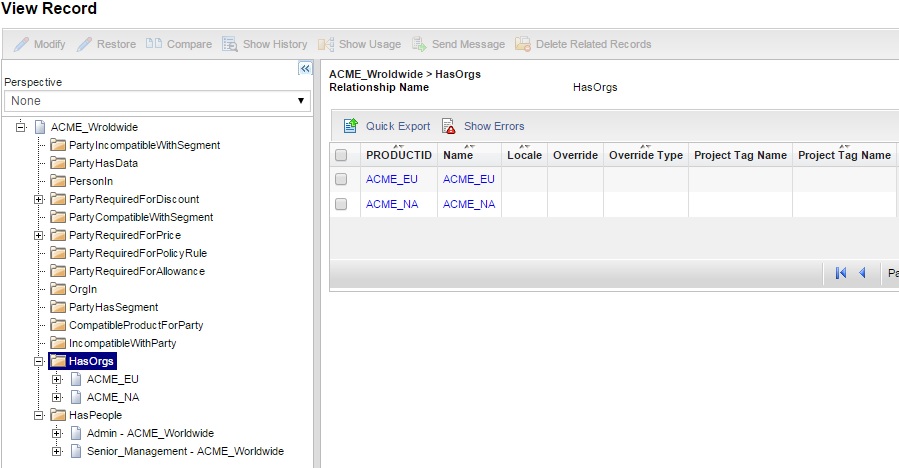Tick the checkbox for ACME_EU row
Screen dimensions: 899x468
341,179
